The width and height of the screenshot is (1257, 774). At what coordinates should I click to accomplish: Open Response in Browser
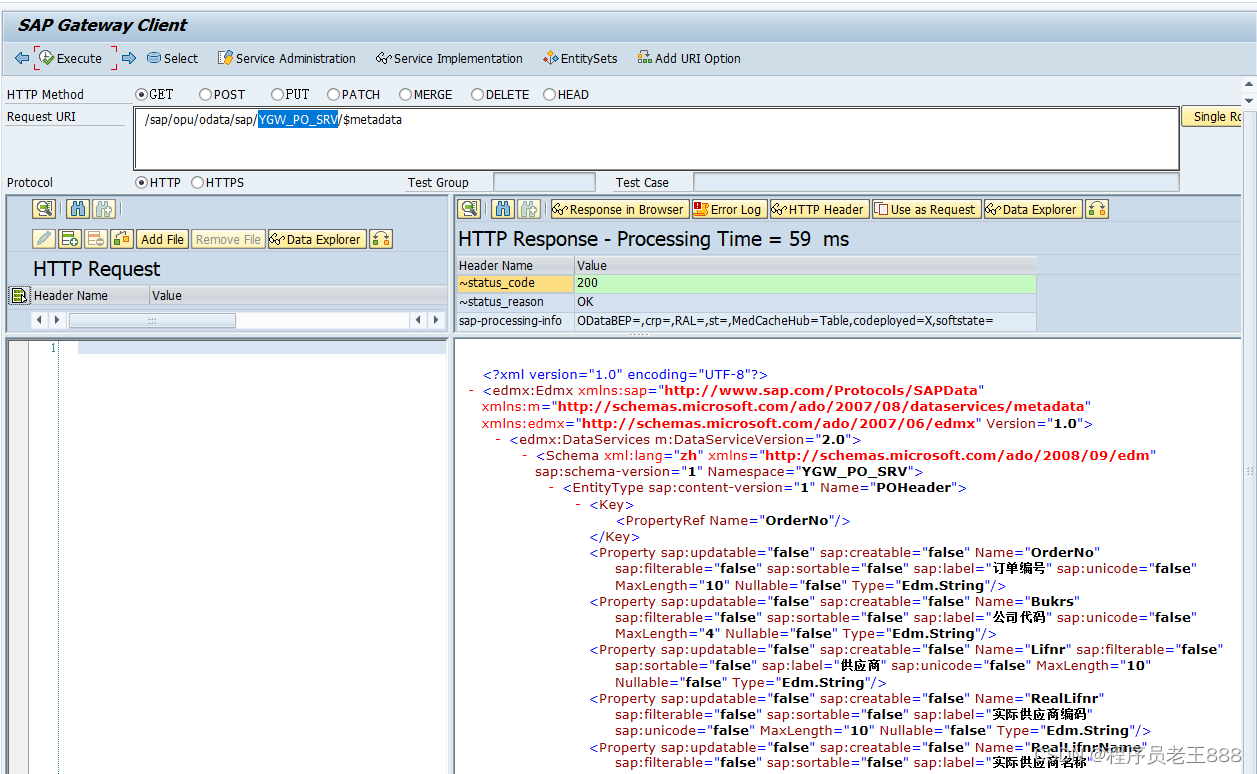point(618,209)
